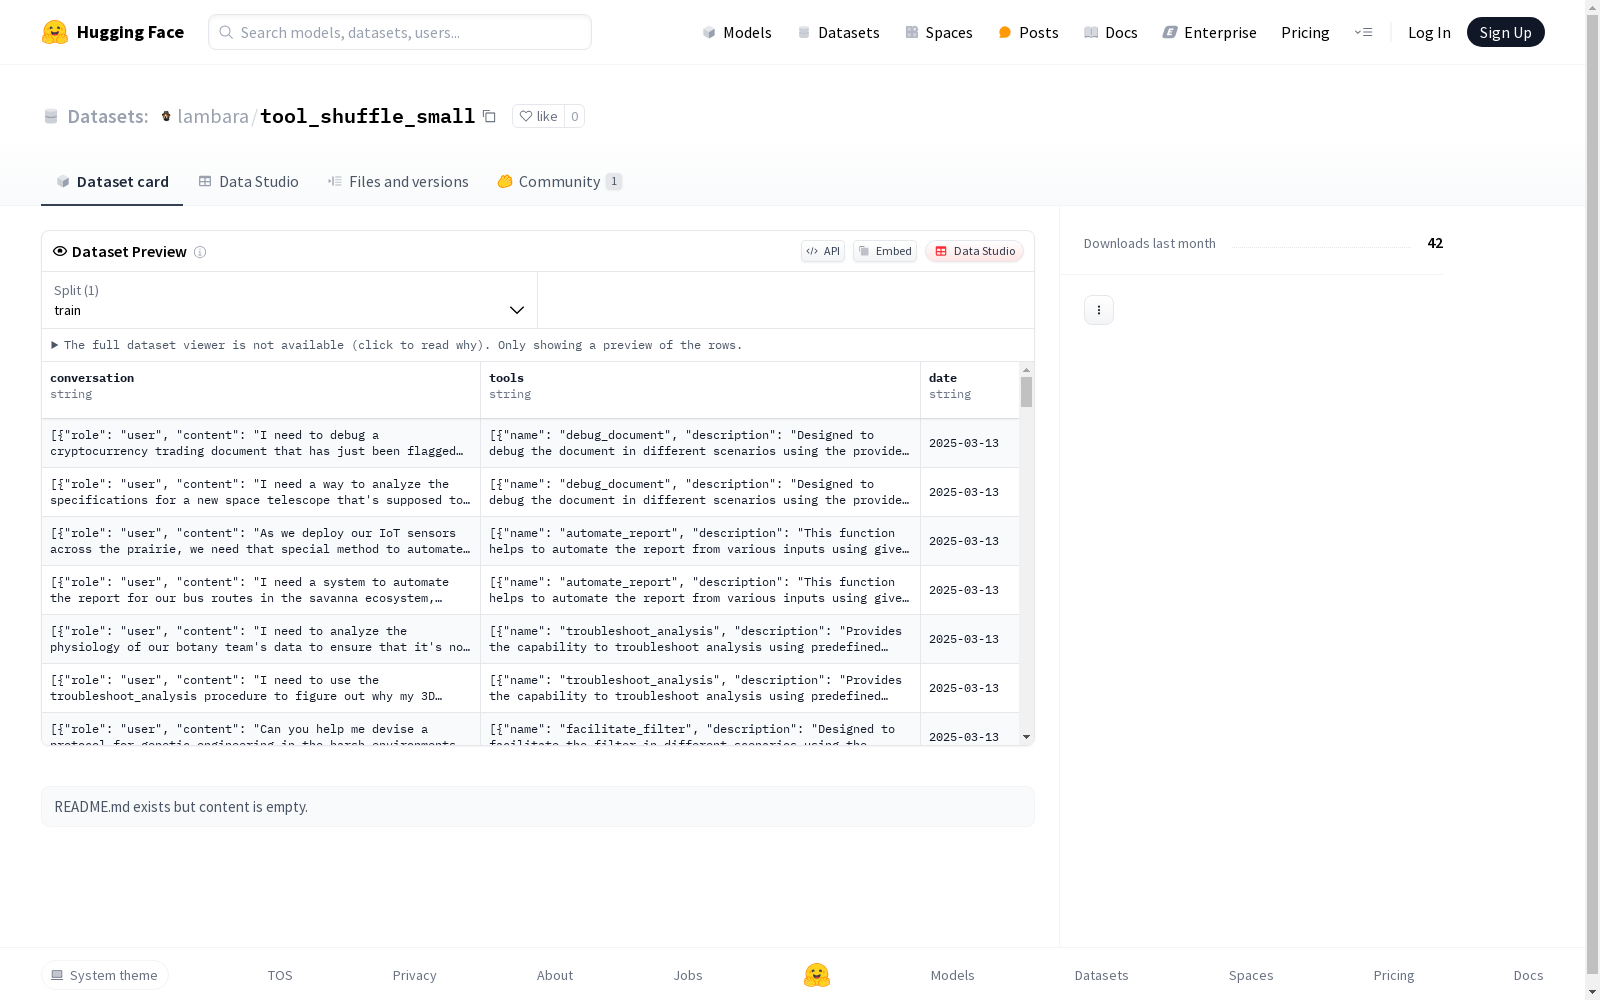Click the bus routes savanna conversation cell
Image resolution: width=1600 pixels, height=1000 pixels.
click(x=261, y=590)
